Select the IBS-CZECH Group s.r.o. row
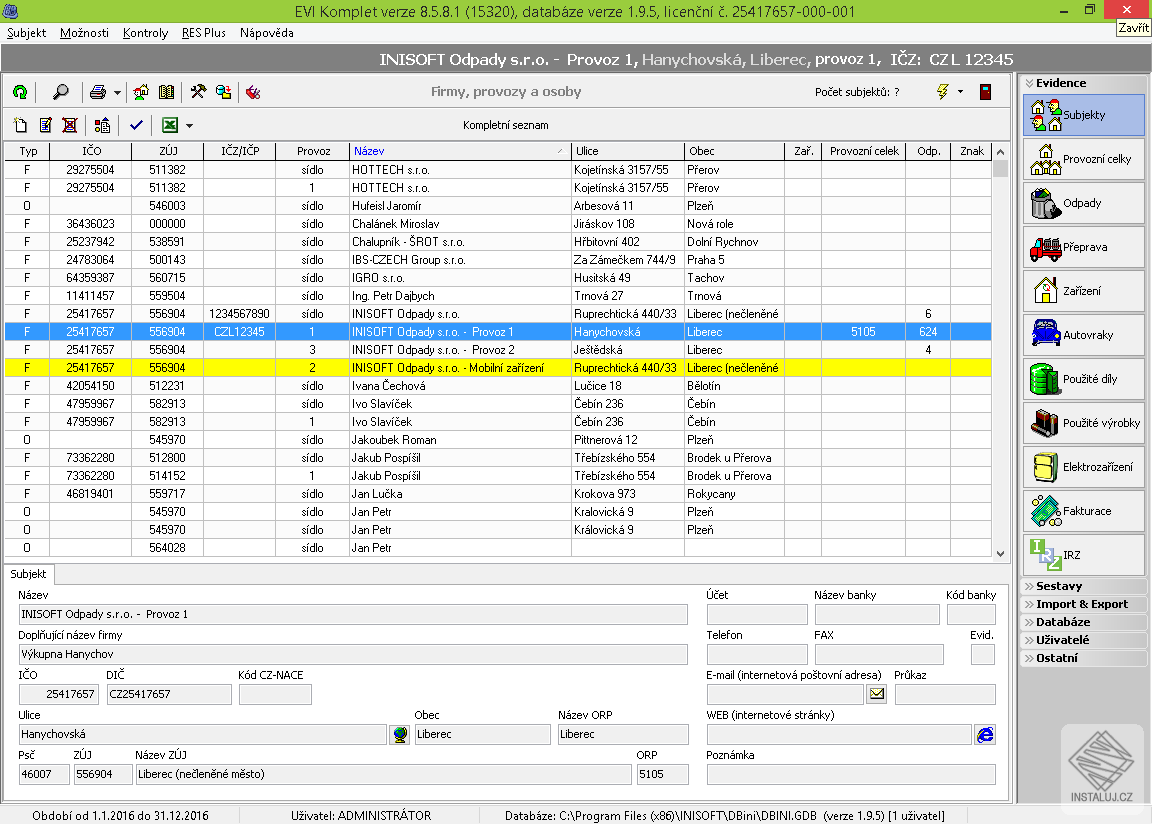This screenshot has width=1152, height=824. (x=498, y=260)
